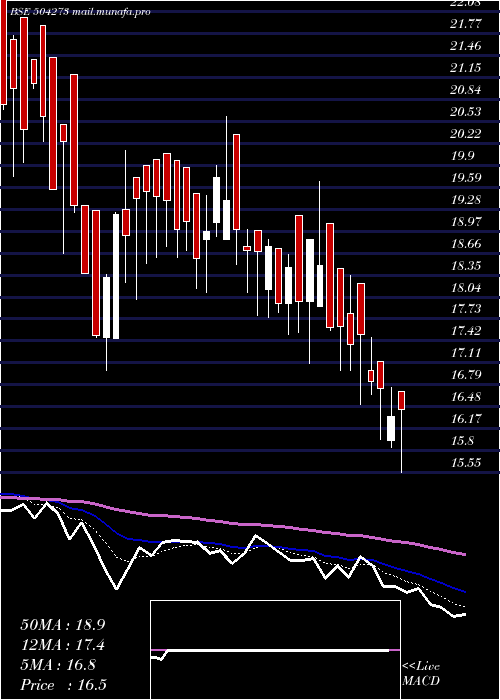500x700 pixels.
Task: Select the 17.11 price axis label
Action: 466,353
